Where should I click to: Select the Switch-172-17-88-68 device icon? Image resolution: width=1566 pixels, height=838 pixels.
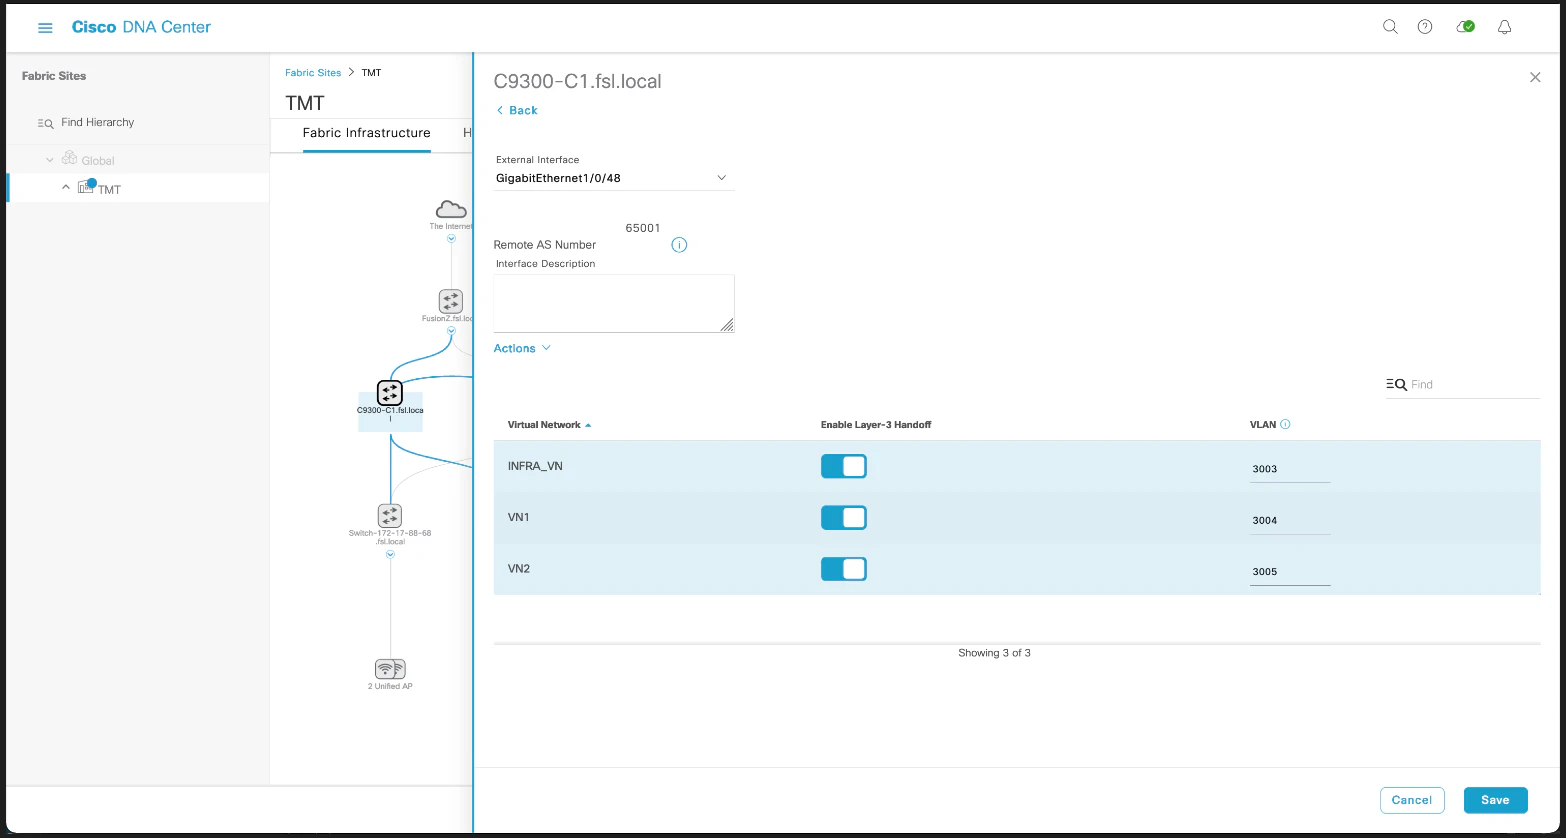pos(390,516)
